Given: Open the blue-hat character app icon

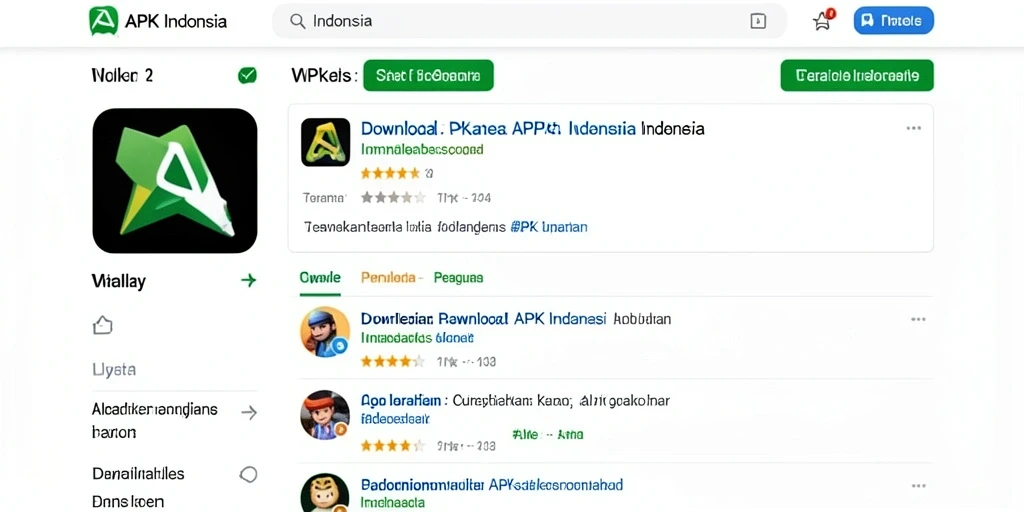Looking at the screenshot, I should (325, 332).
